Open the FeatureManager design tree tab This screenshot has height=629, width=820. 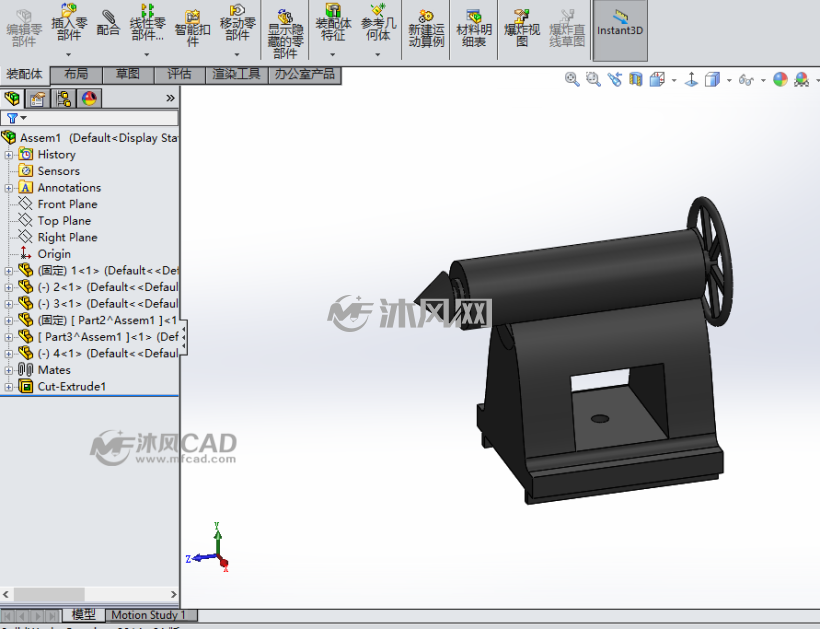[x=12, y=98]
